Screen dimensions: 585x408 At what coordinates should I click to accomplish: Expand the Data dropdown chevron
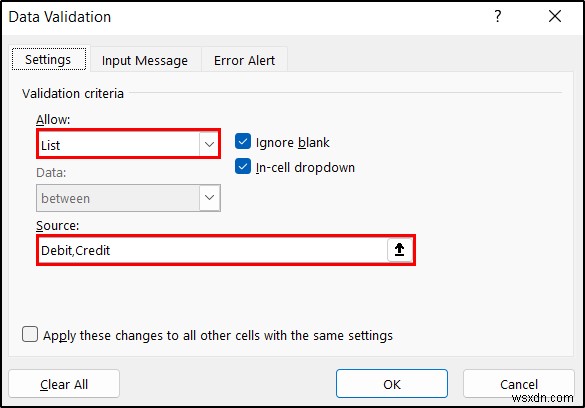point(210,198)
